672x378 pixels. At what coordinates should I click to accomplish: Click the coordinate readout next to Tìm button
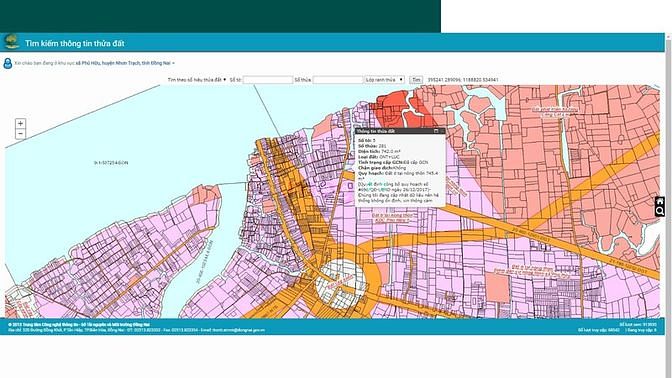pyautogui.click(x=463, y=80)
